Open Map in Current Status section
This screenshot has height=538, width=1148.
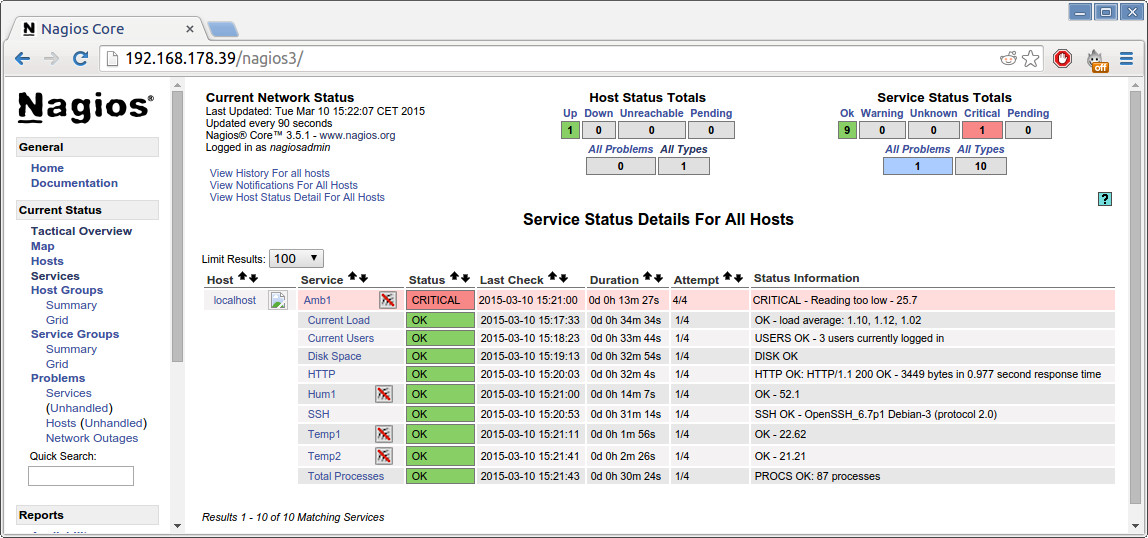click(x=42, y=246)
